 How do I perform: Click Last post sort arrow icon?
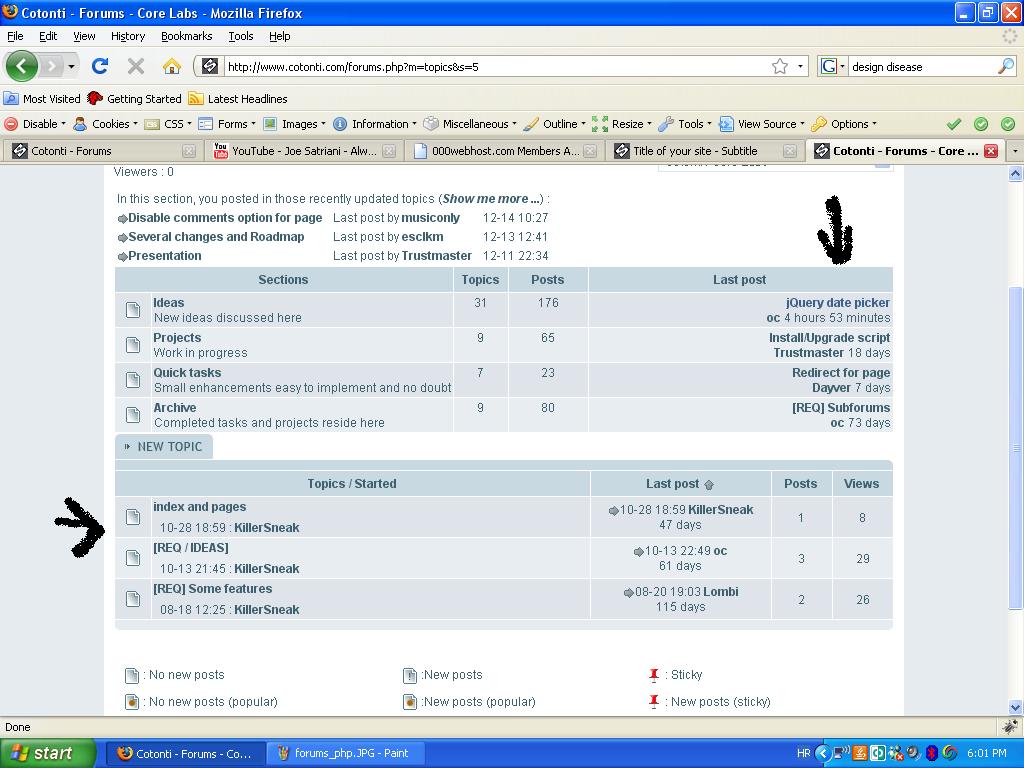tap(709, 485)
